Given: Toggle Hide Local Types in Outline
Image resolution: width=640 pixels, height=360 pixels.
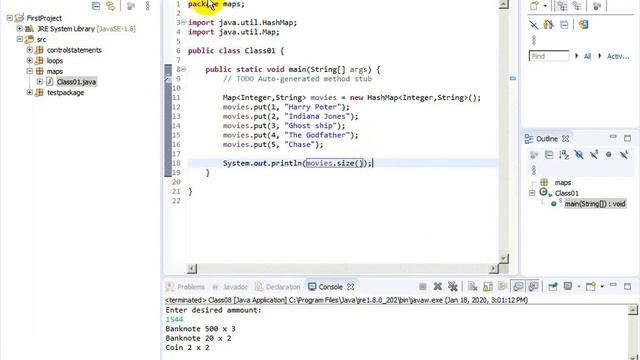Looking at the screenshot, I should 624,155.
